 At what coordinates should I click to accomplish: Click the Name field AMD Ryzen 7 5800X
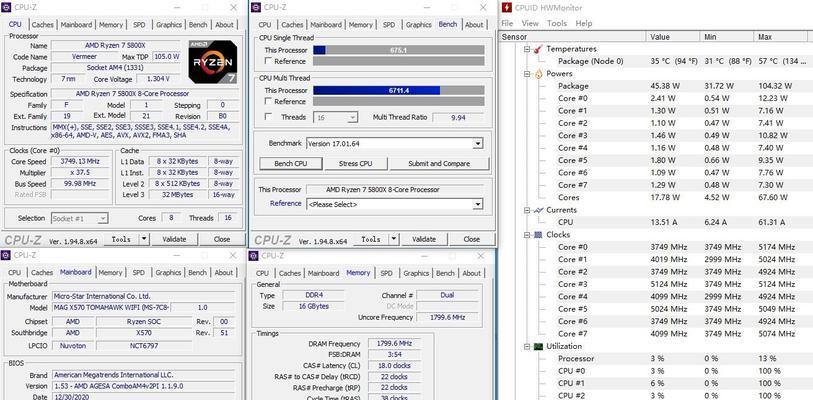coord(115,46)
